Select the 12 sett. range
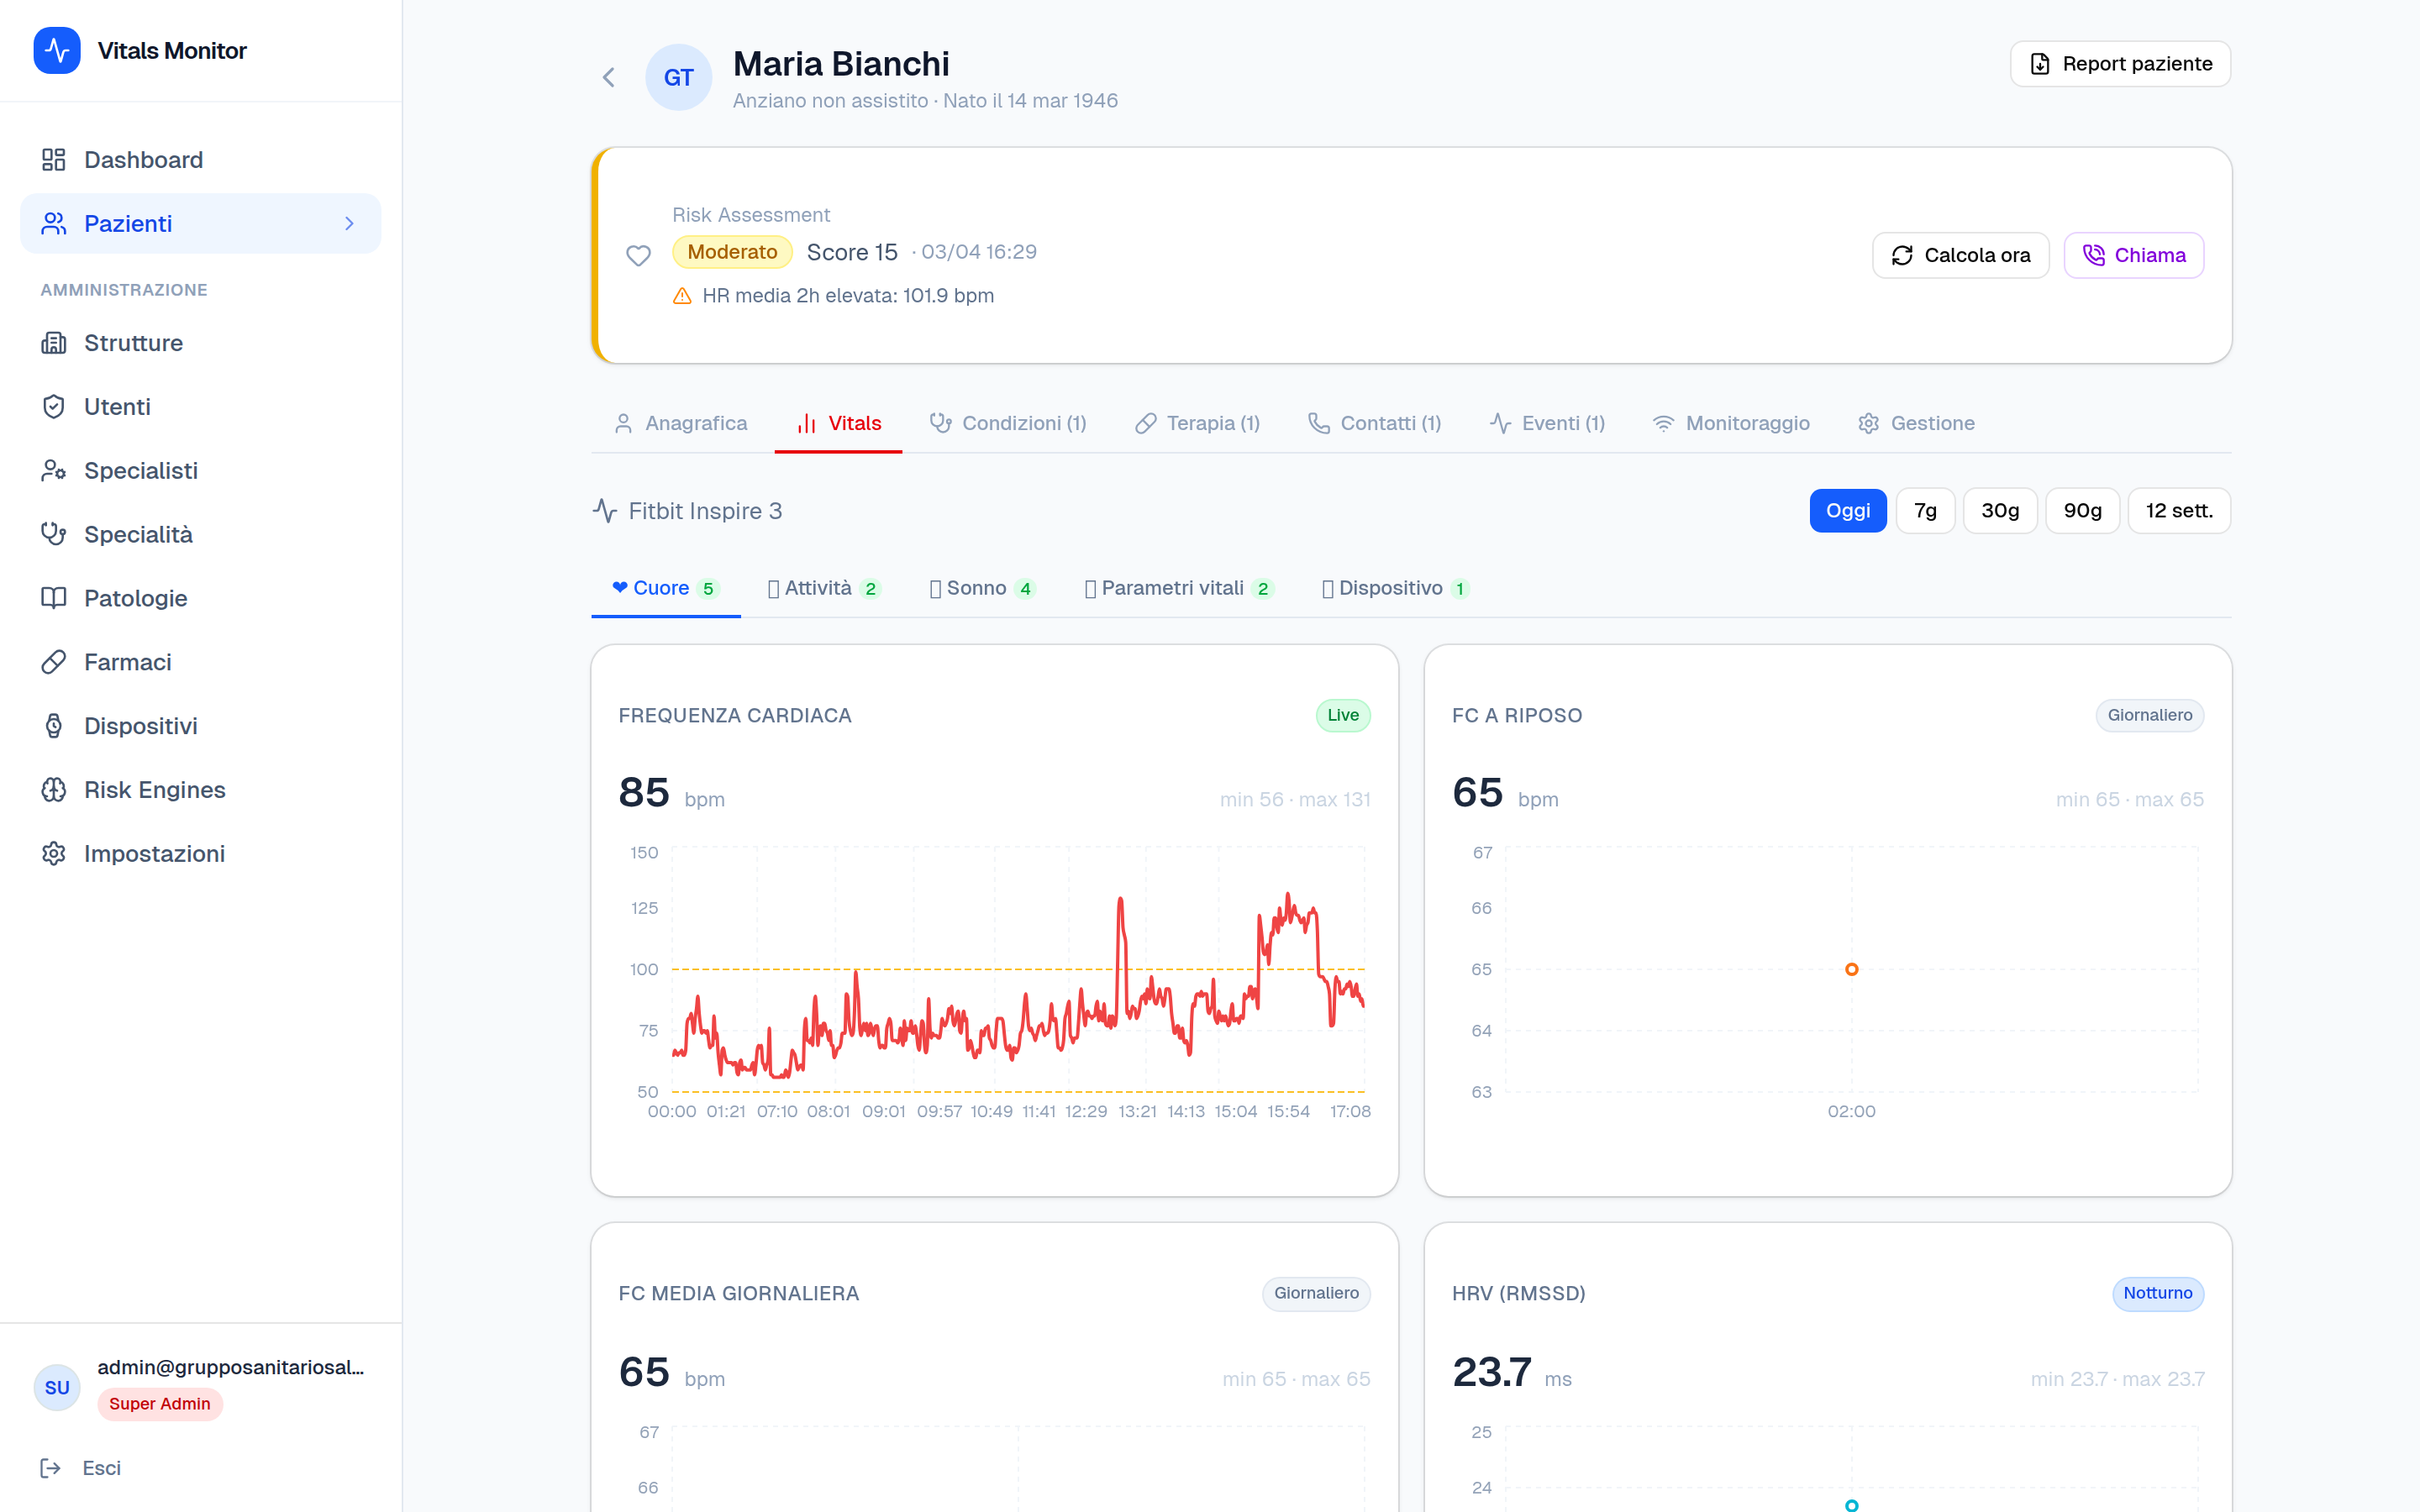2420x1512 pixels. coord(2179,511)
